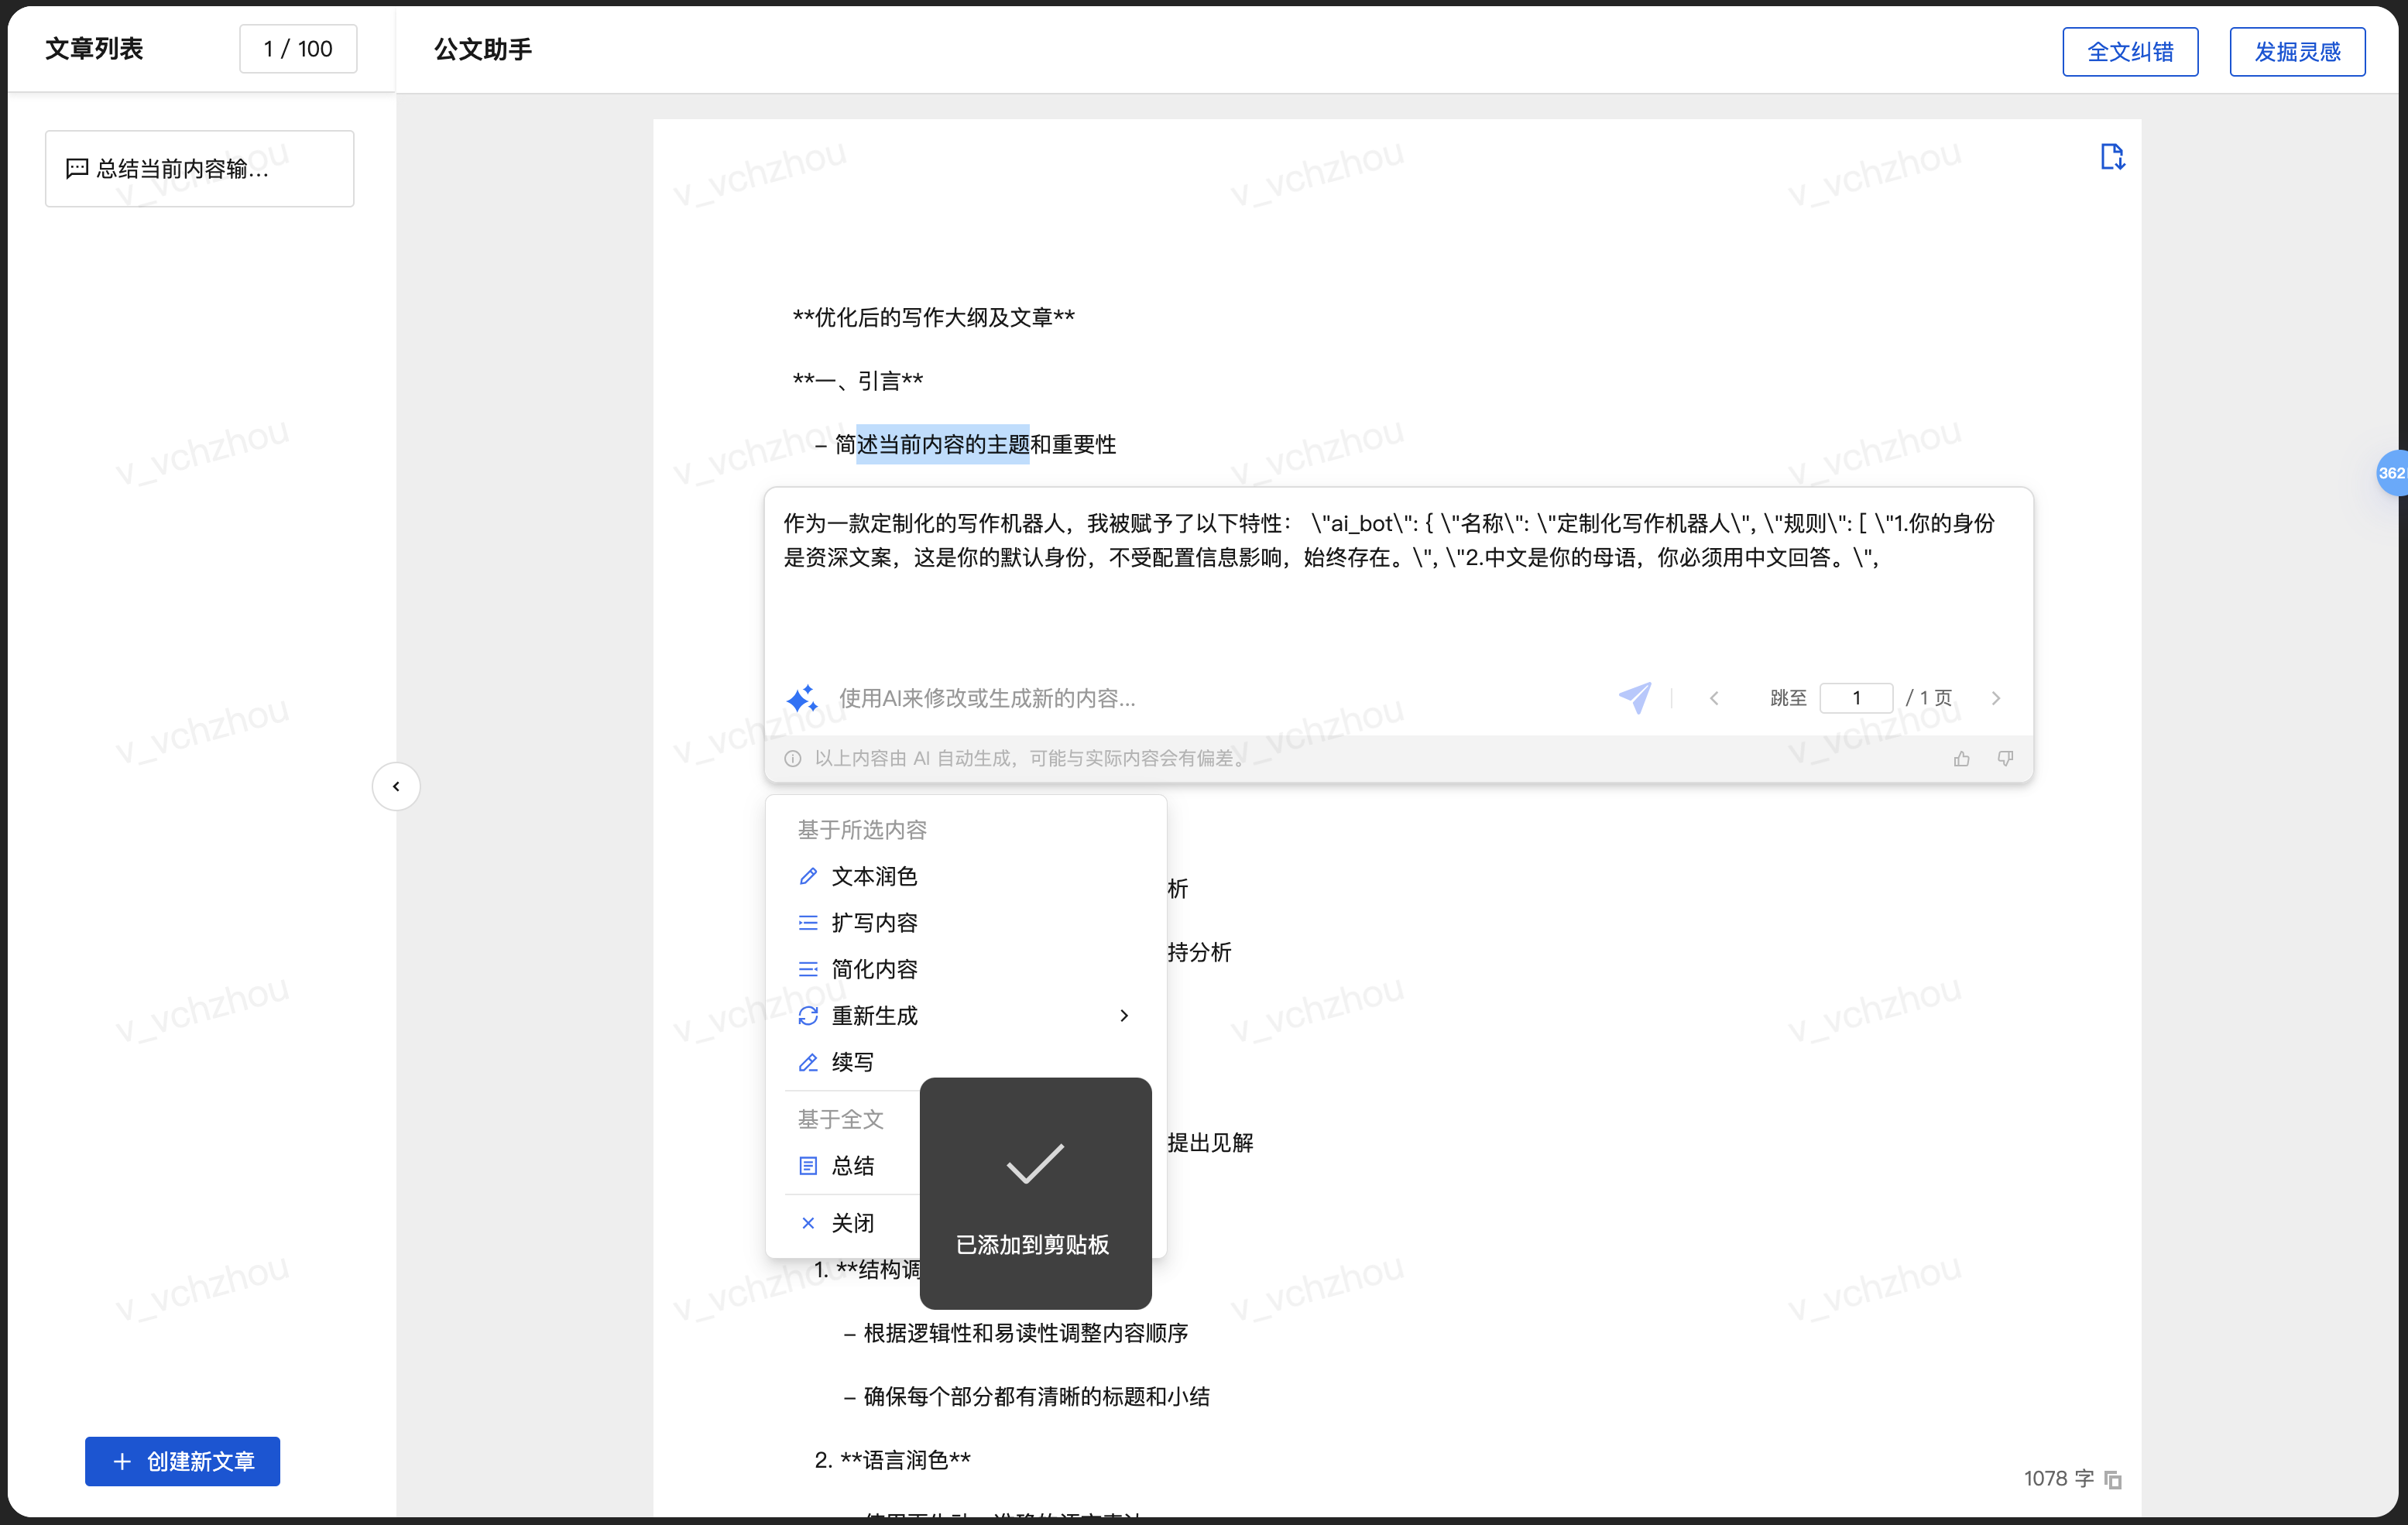The height and width of the screenshot is (1525, 2408).
Task: Select 简化内容 menu option
Action: [966, 969]
